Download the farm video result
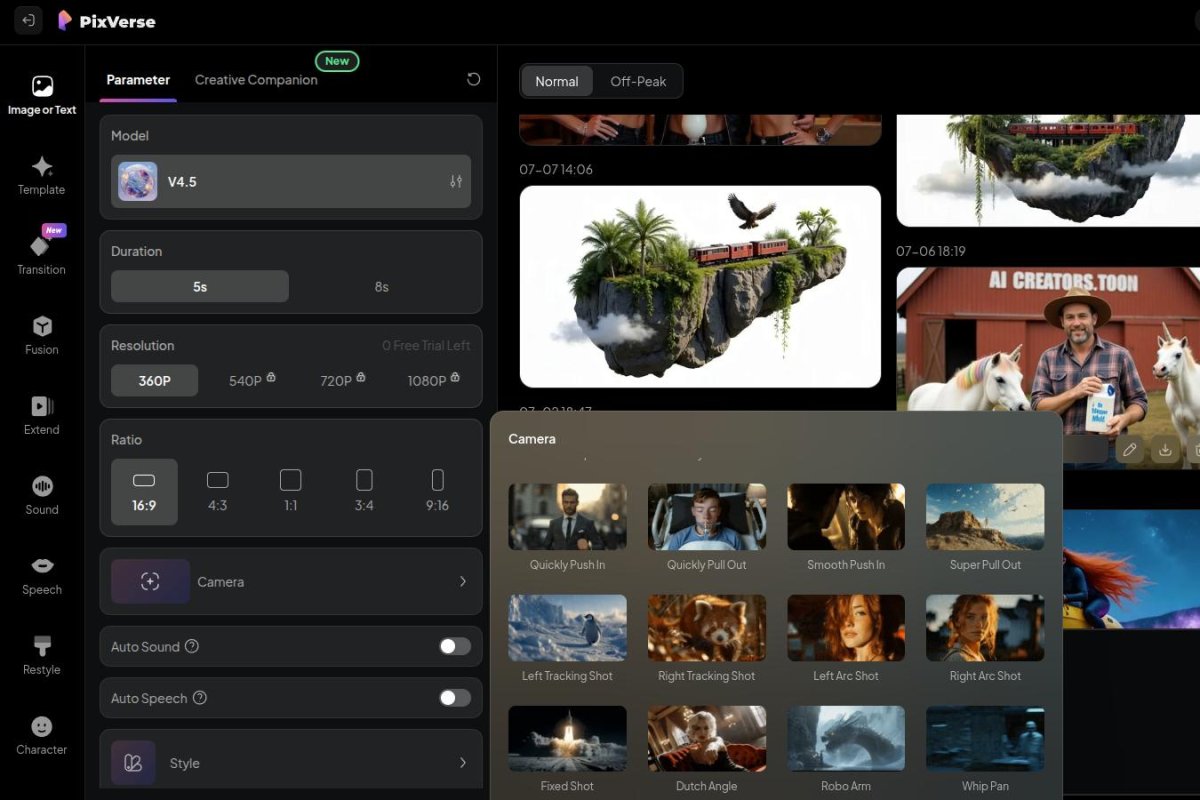Viewport: 1200px width, 800px height. click(1165, 450)
